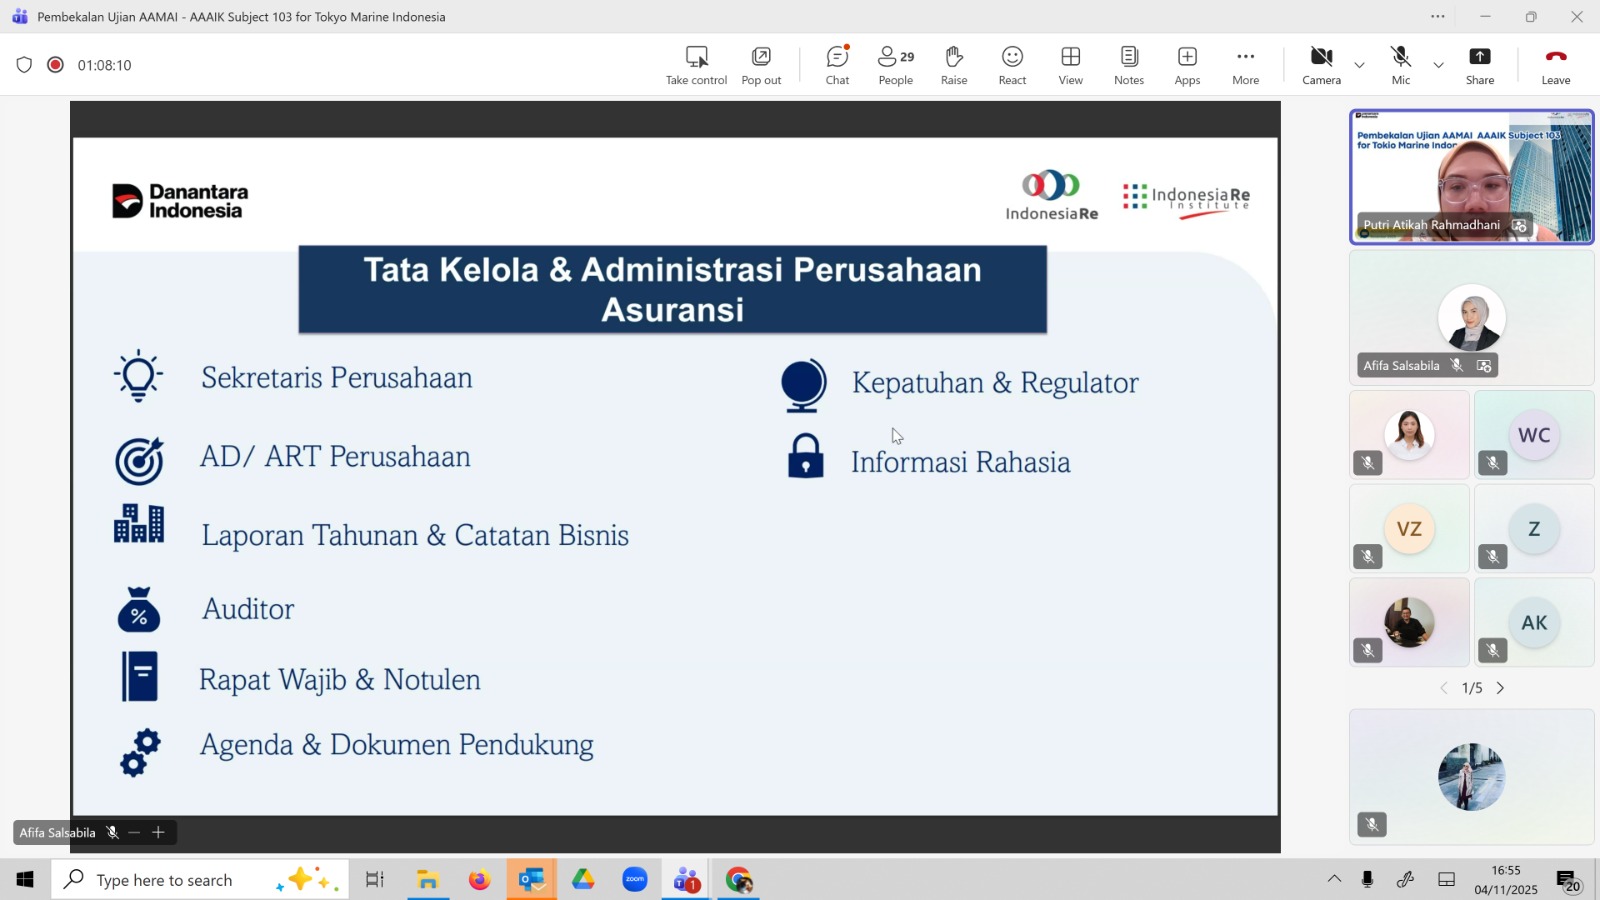Open the Apps panel
Image resolution: width=1600 pixels, height=900 pixels.
(x=1187, y=65)
